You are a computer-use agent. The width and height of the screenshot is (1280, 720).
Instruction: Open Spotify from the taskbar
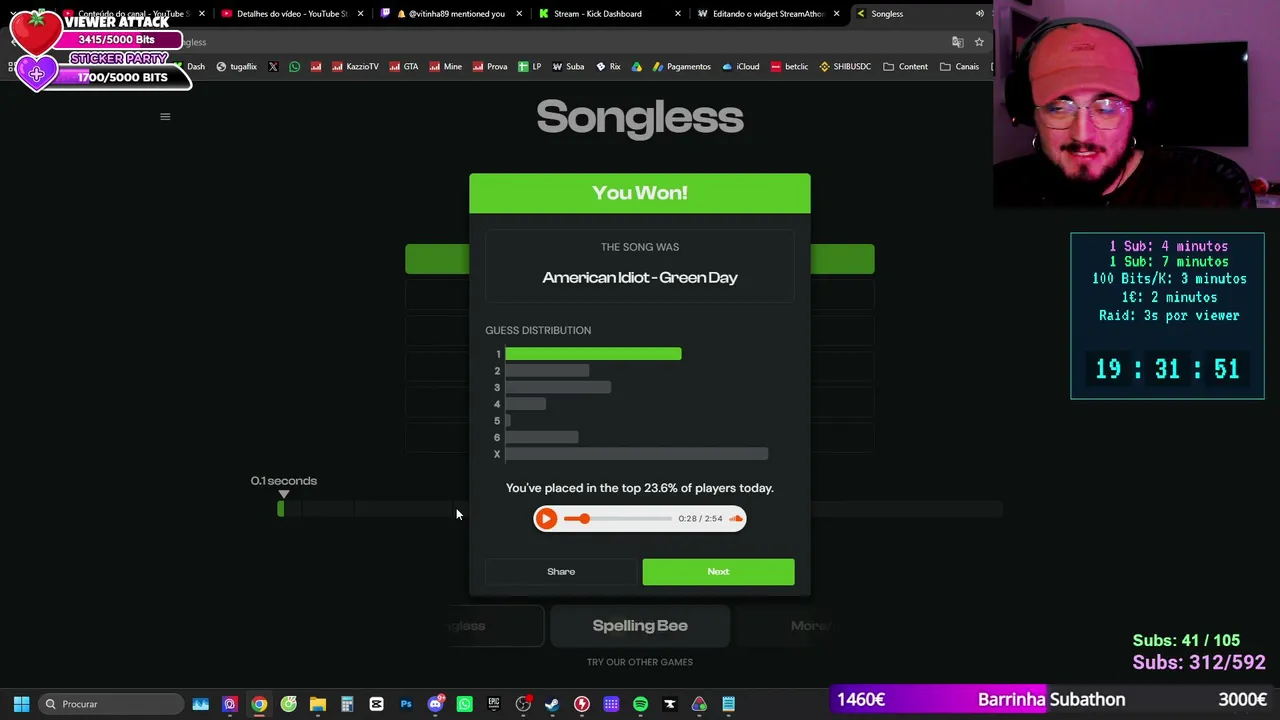(640, 704)
